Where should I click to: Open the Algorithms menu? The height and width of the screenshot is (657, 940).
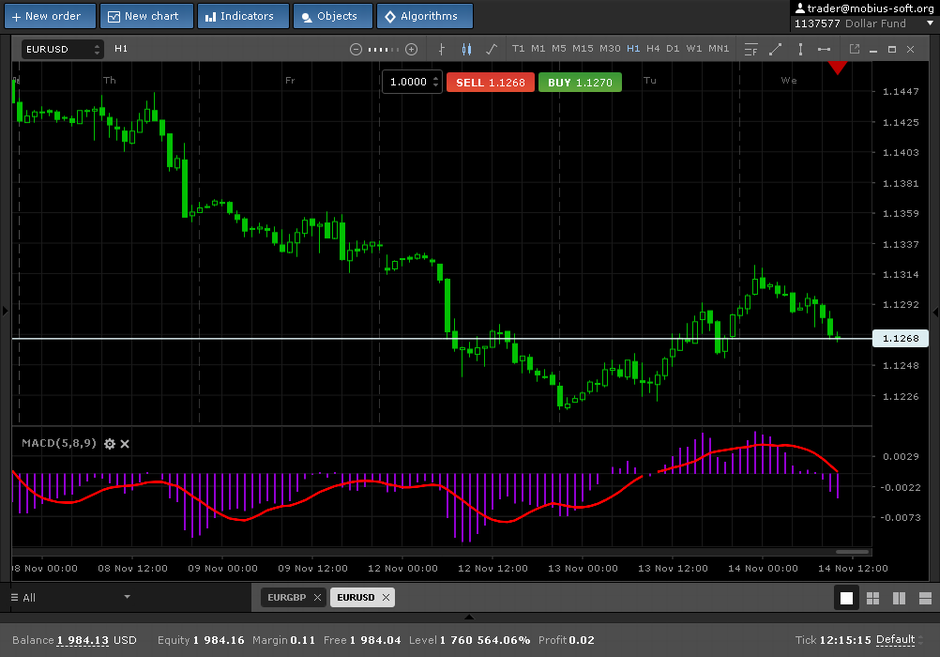(424, 16)
